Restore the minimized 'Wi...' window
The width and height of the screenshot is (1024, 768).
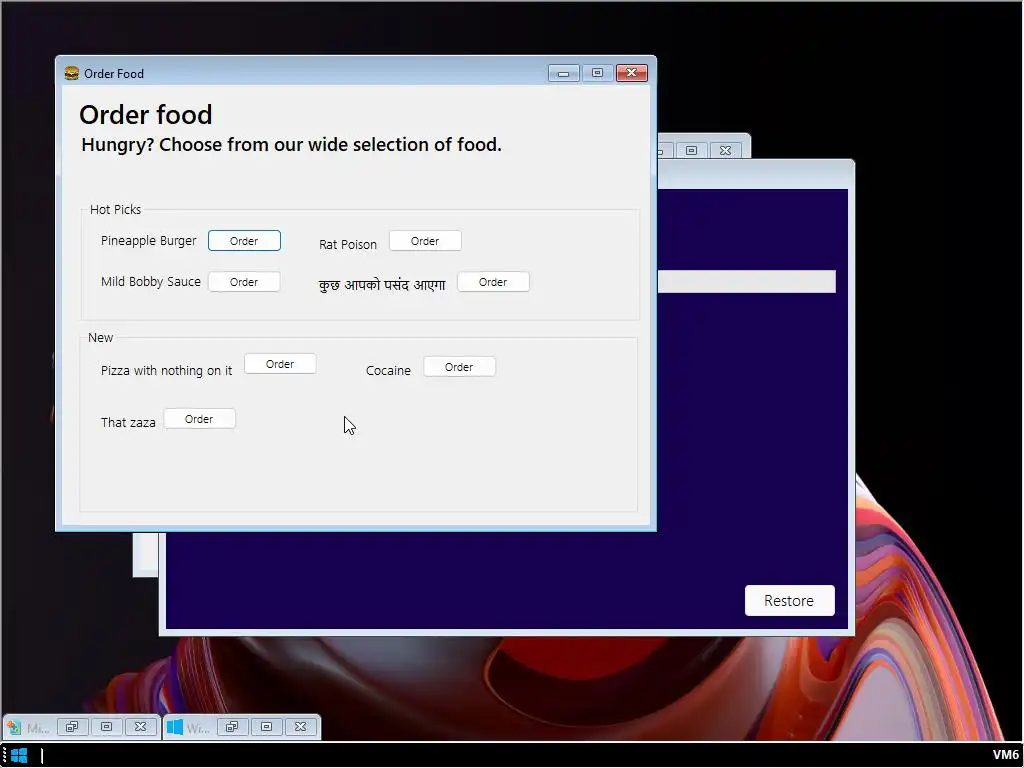pos(232,727)
